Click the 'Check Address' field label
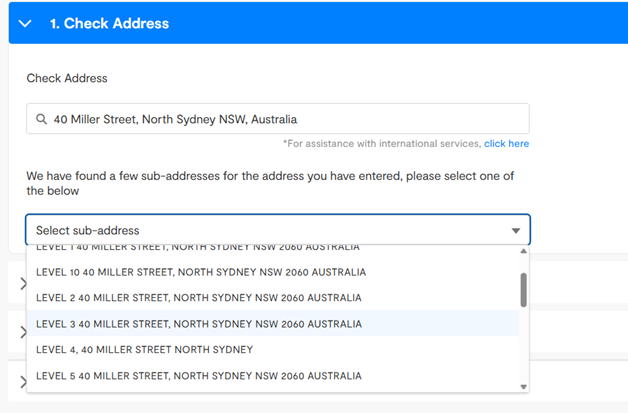The image size is (628, 413). (67, 78)
